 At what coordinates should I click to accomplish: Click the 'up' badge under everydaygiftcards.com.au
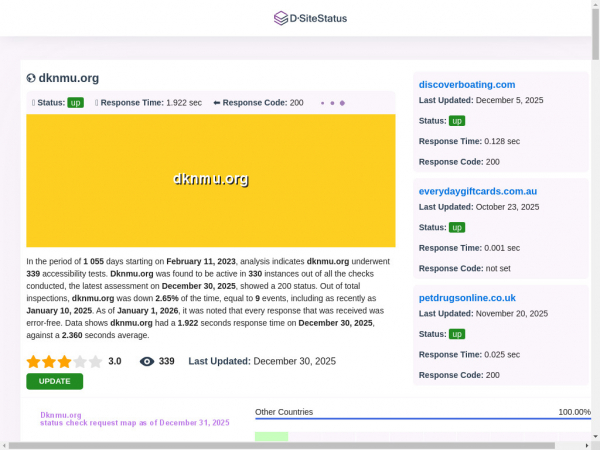pyautogui.click(x=457, y=227)
